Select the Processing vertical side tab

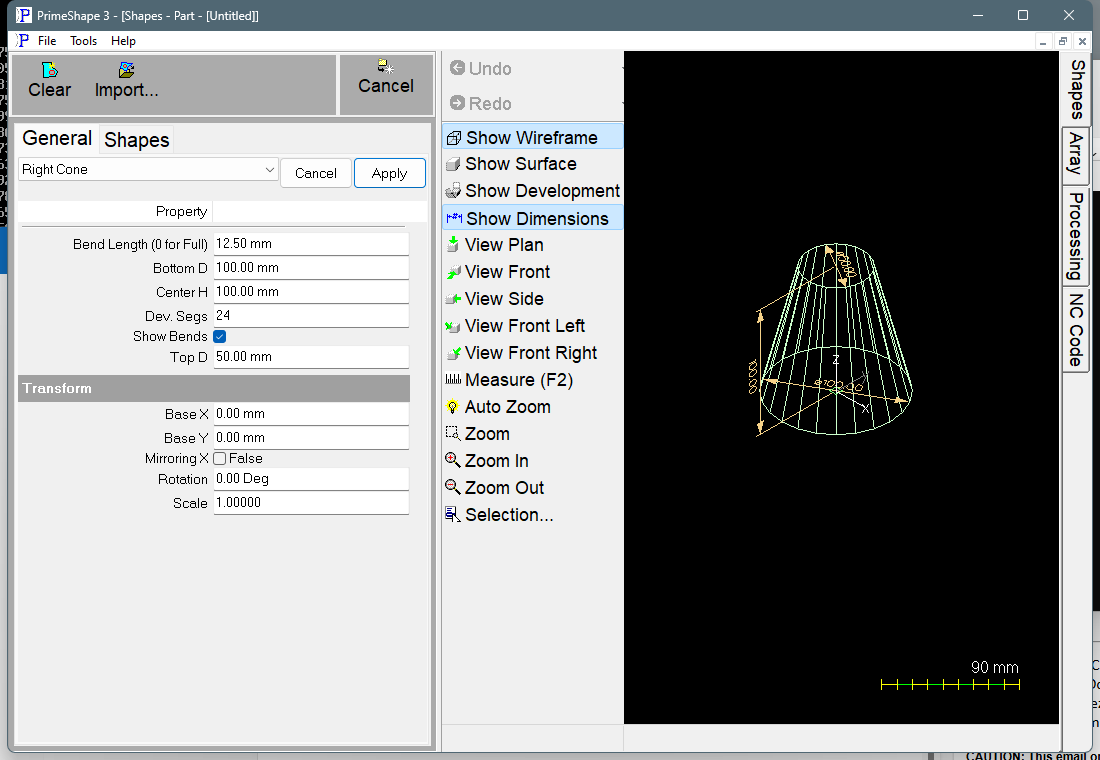pos(1076,236)
